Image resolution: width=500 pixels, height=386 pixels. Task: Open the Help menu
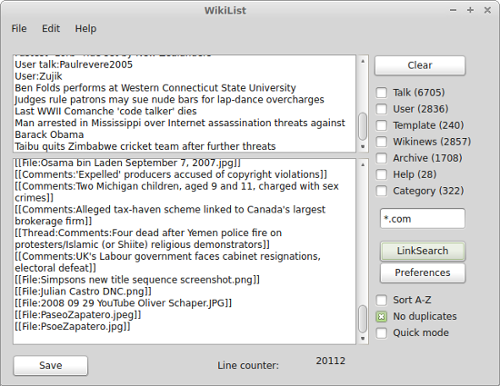(x=85, y=29)
